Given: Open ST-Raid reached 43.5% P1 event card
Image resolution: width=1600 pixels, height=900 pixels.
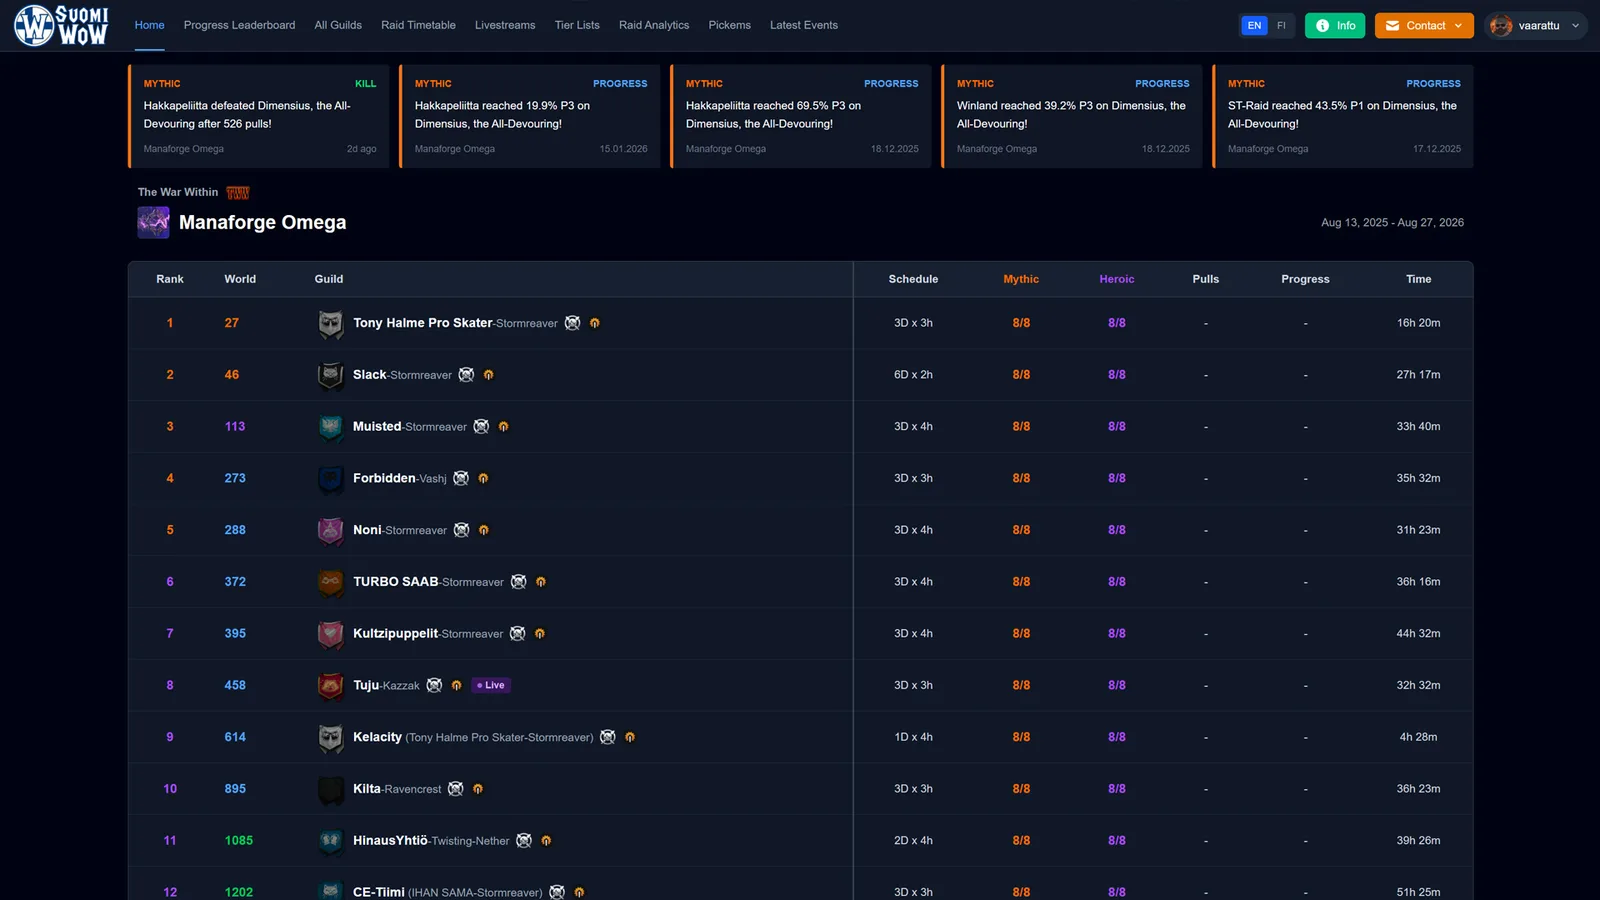Looking at the screenshot, I should [1343, 116].
